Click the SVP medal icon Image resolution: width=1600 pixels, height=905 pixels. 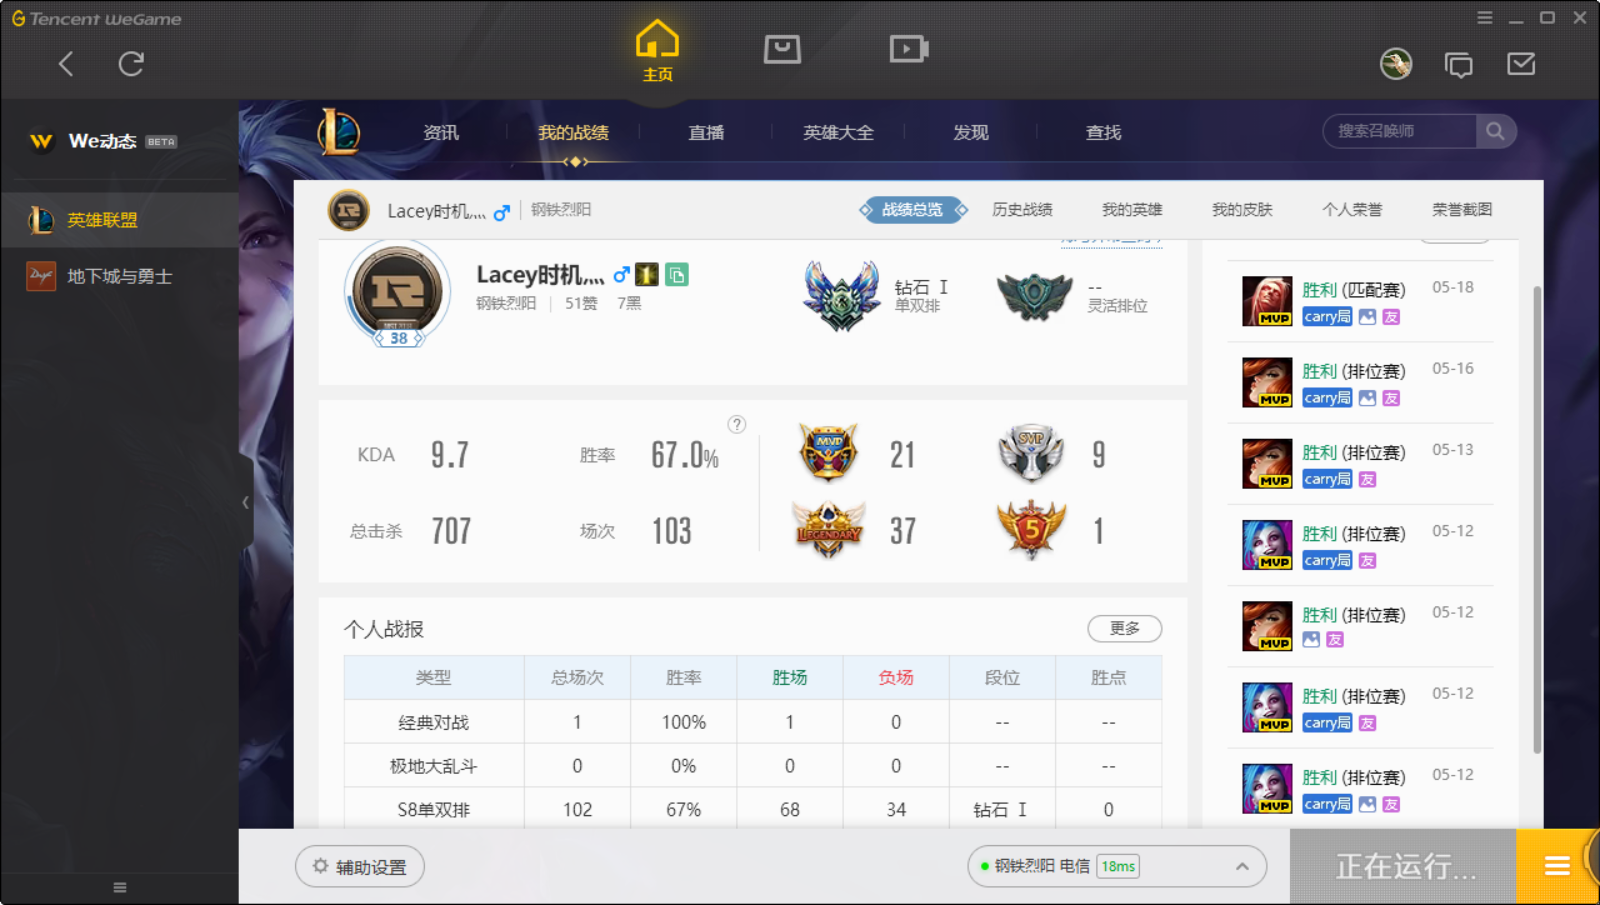[x=1031, y=452]
